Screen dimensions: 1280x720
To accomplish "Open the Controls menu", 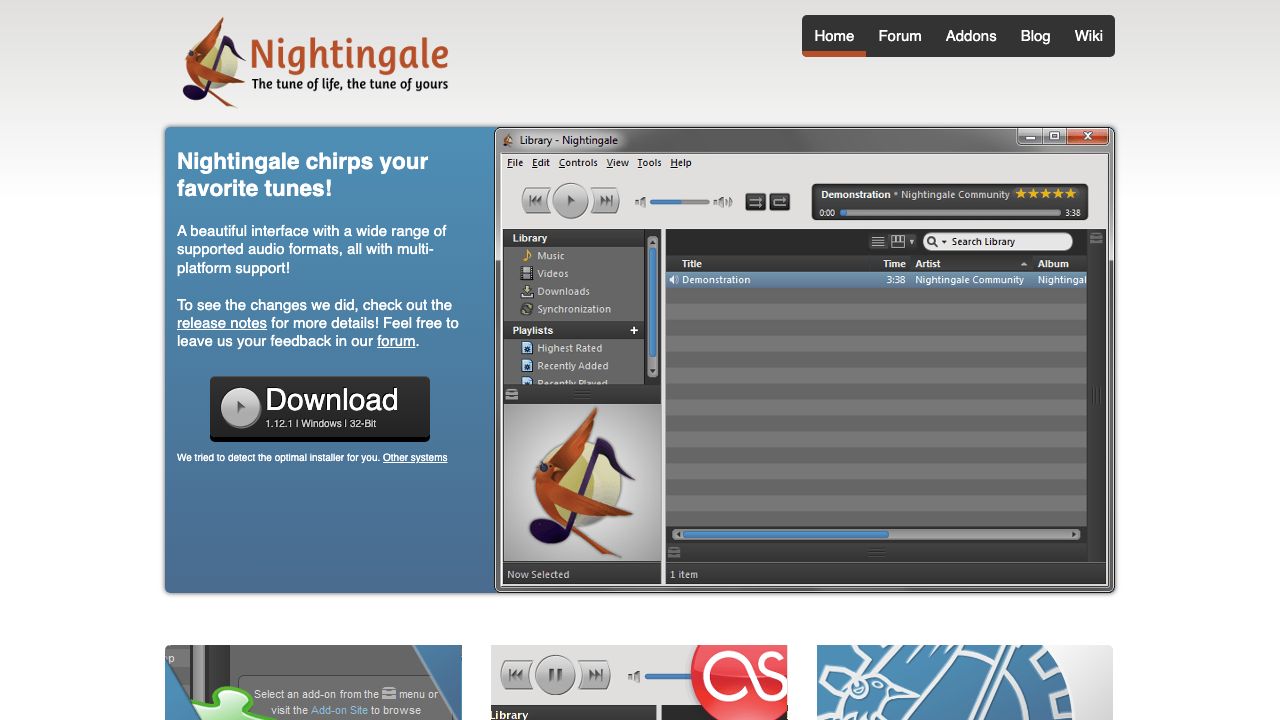I will point(578,163).
